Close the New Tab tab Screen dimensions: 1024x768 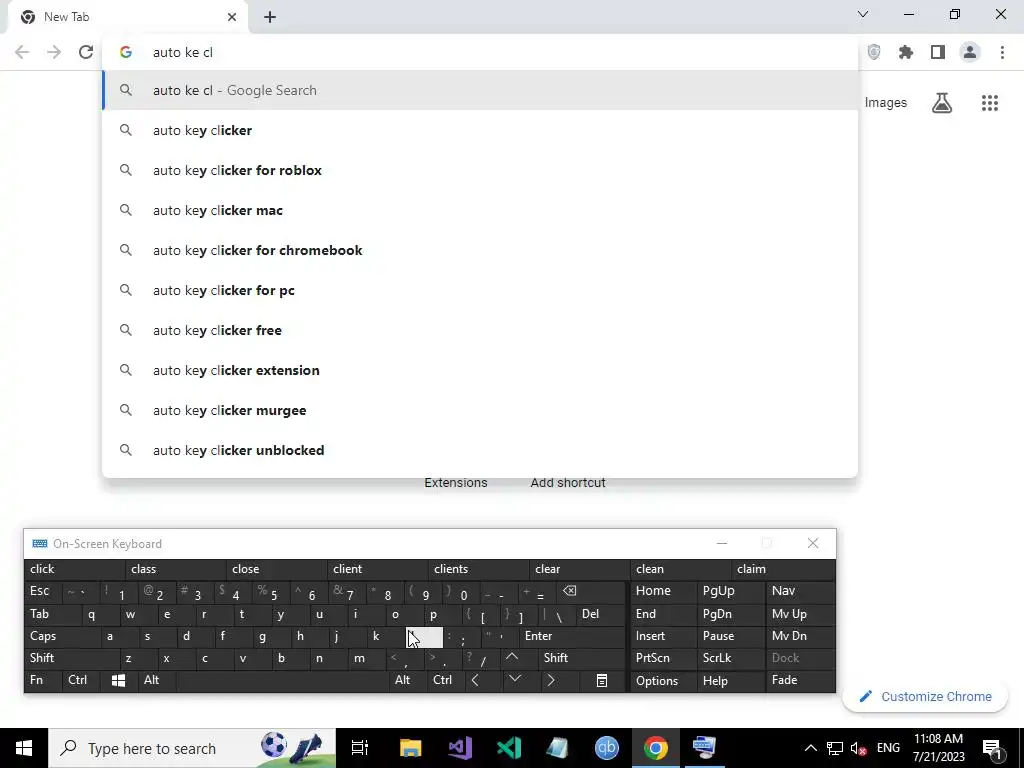232,17
